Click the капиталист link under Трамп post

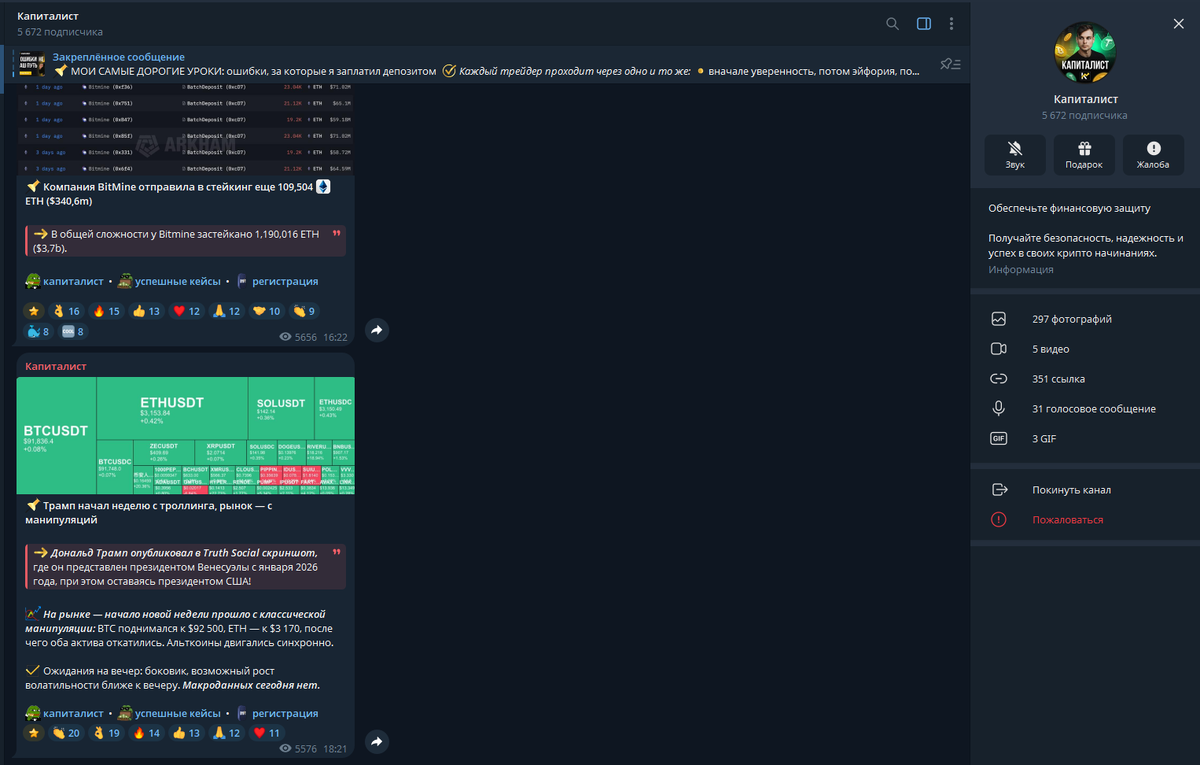(x=74, y=713)
